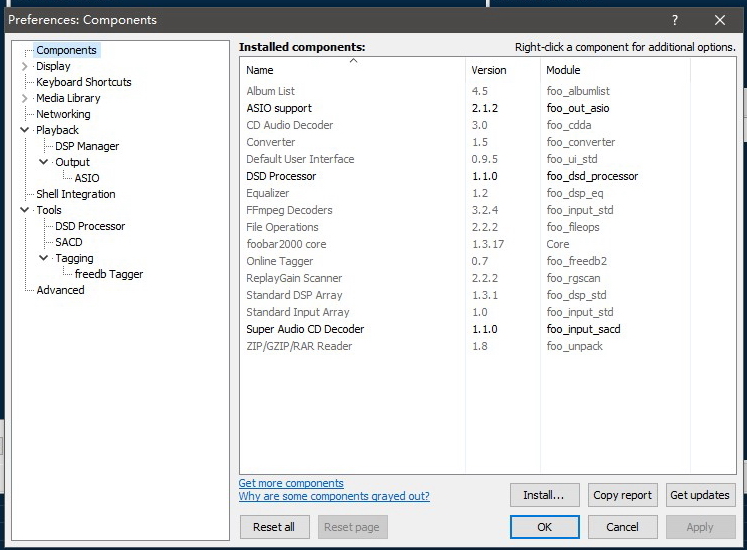Click the Reset all button
747x550 pixels.
(x=274, y=527)
